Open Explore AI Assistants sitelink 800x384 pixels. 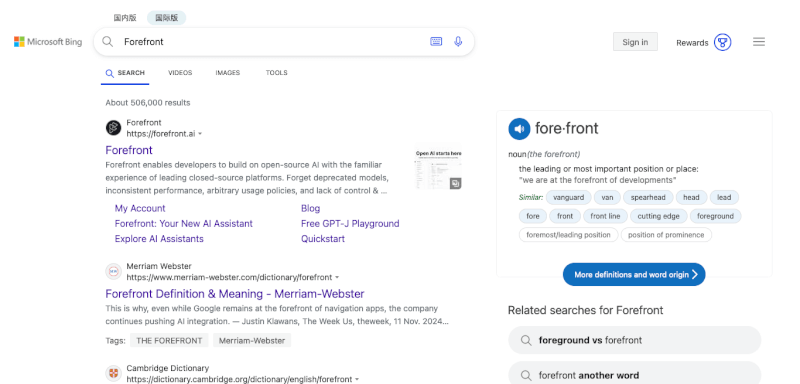tap(159, 239)
